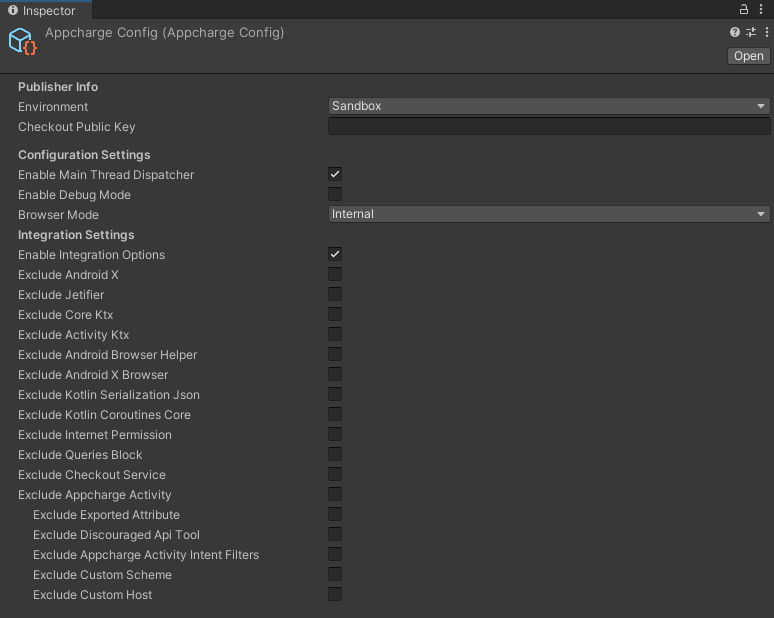
Task: Check Exclude Android X Browser
Action: 335,374
